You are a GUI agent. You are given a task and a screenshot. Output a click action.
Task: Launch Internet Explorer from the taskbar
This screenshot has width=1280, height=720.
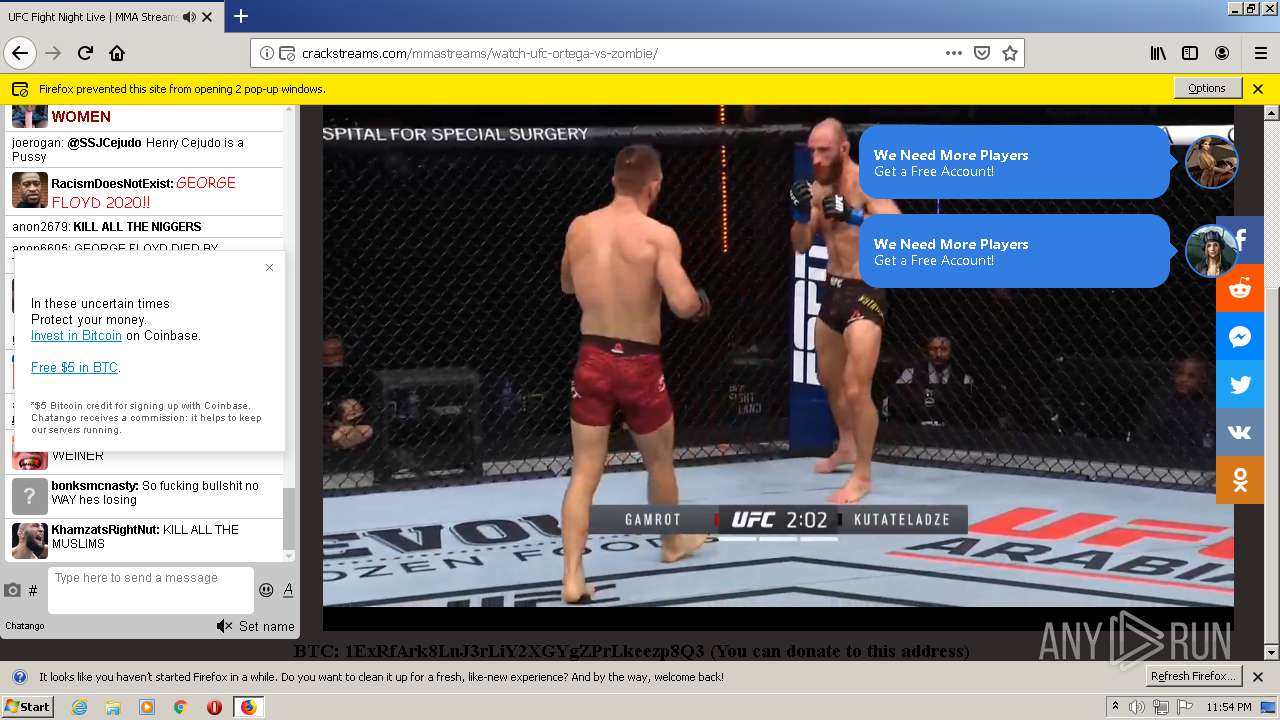(80, 707)
